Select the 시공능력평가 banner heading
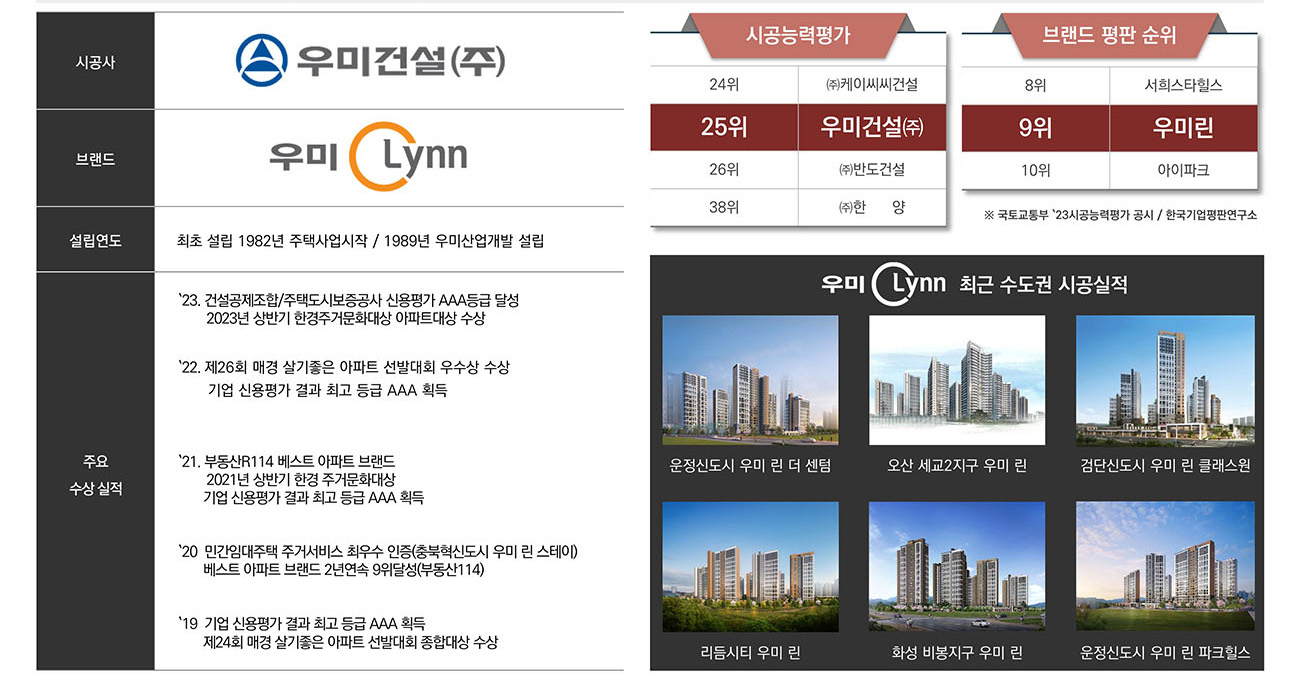This screenshot has width=1300, height=676. [x=798, y=36]
